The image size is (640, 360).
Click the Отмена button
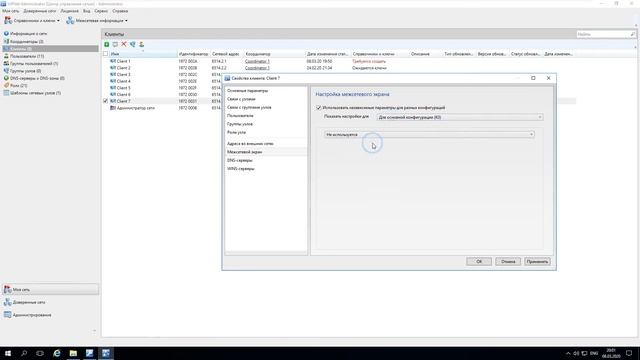click(x=508, y=262)
